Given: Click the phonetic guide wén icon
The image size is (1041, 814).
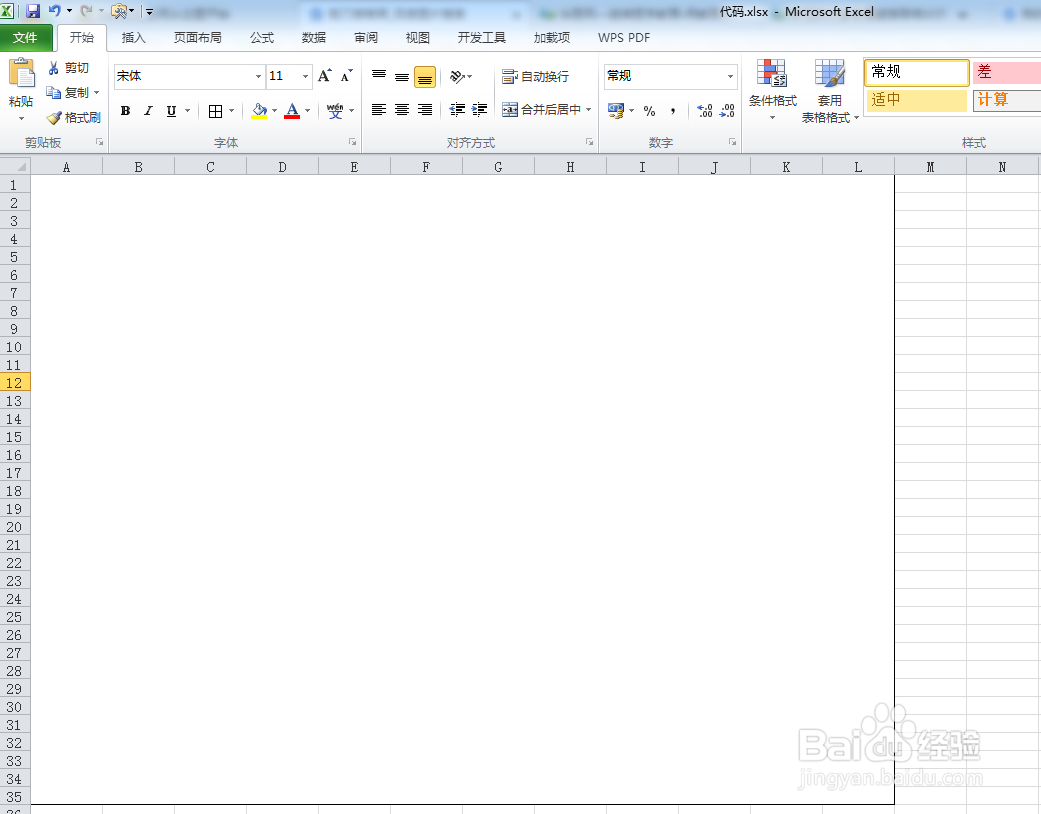Looking at the screenshot, I should tap(335, 111).
